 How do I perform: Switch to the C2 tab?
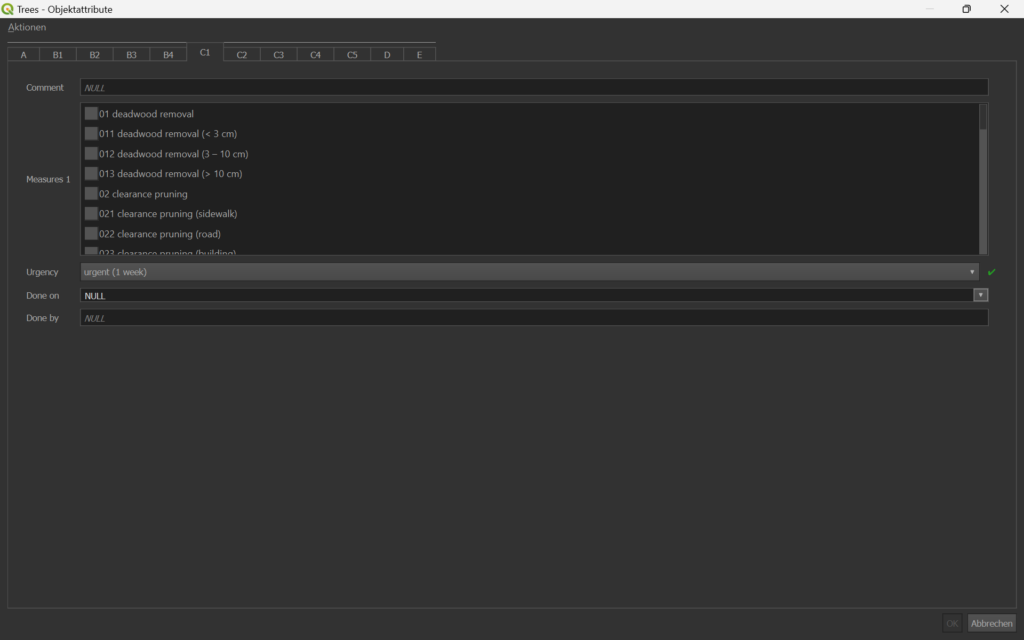[242, 54]
